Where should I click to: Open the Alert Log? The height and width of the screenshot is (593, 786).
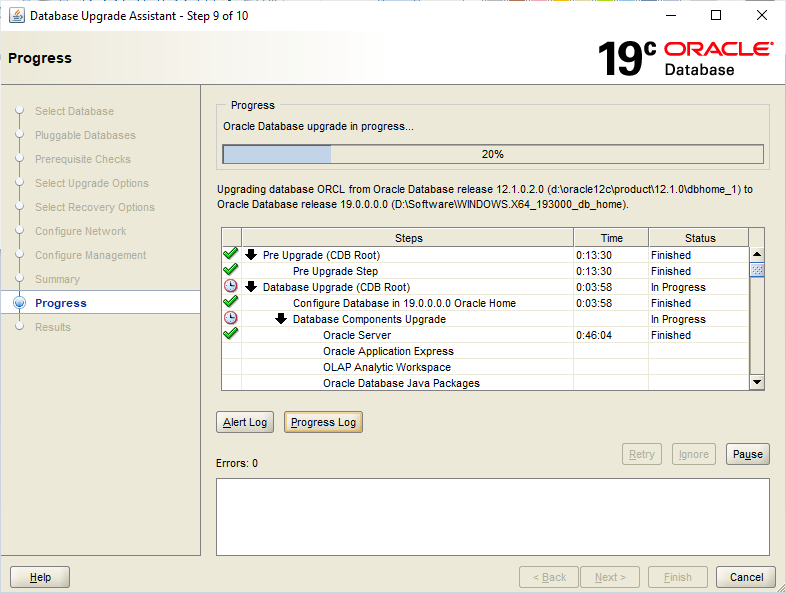click(245, 422)
